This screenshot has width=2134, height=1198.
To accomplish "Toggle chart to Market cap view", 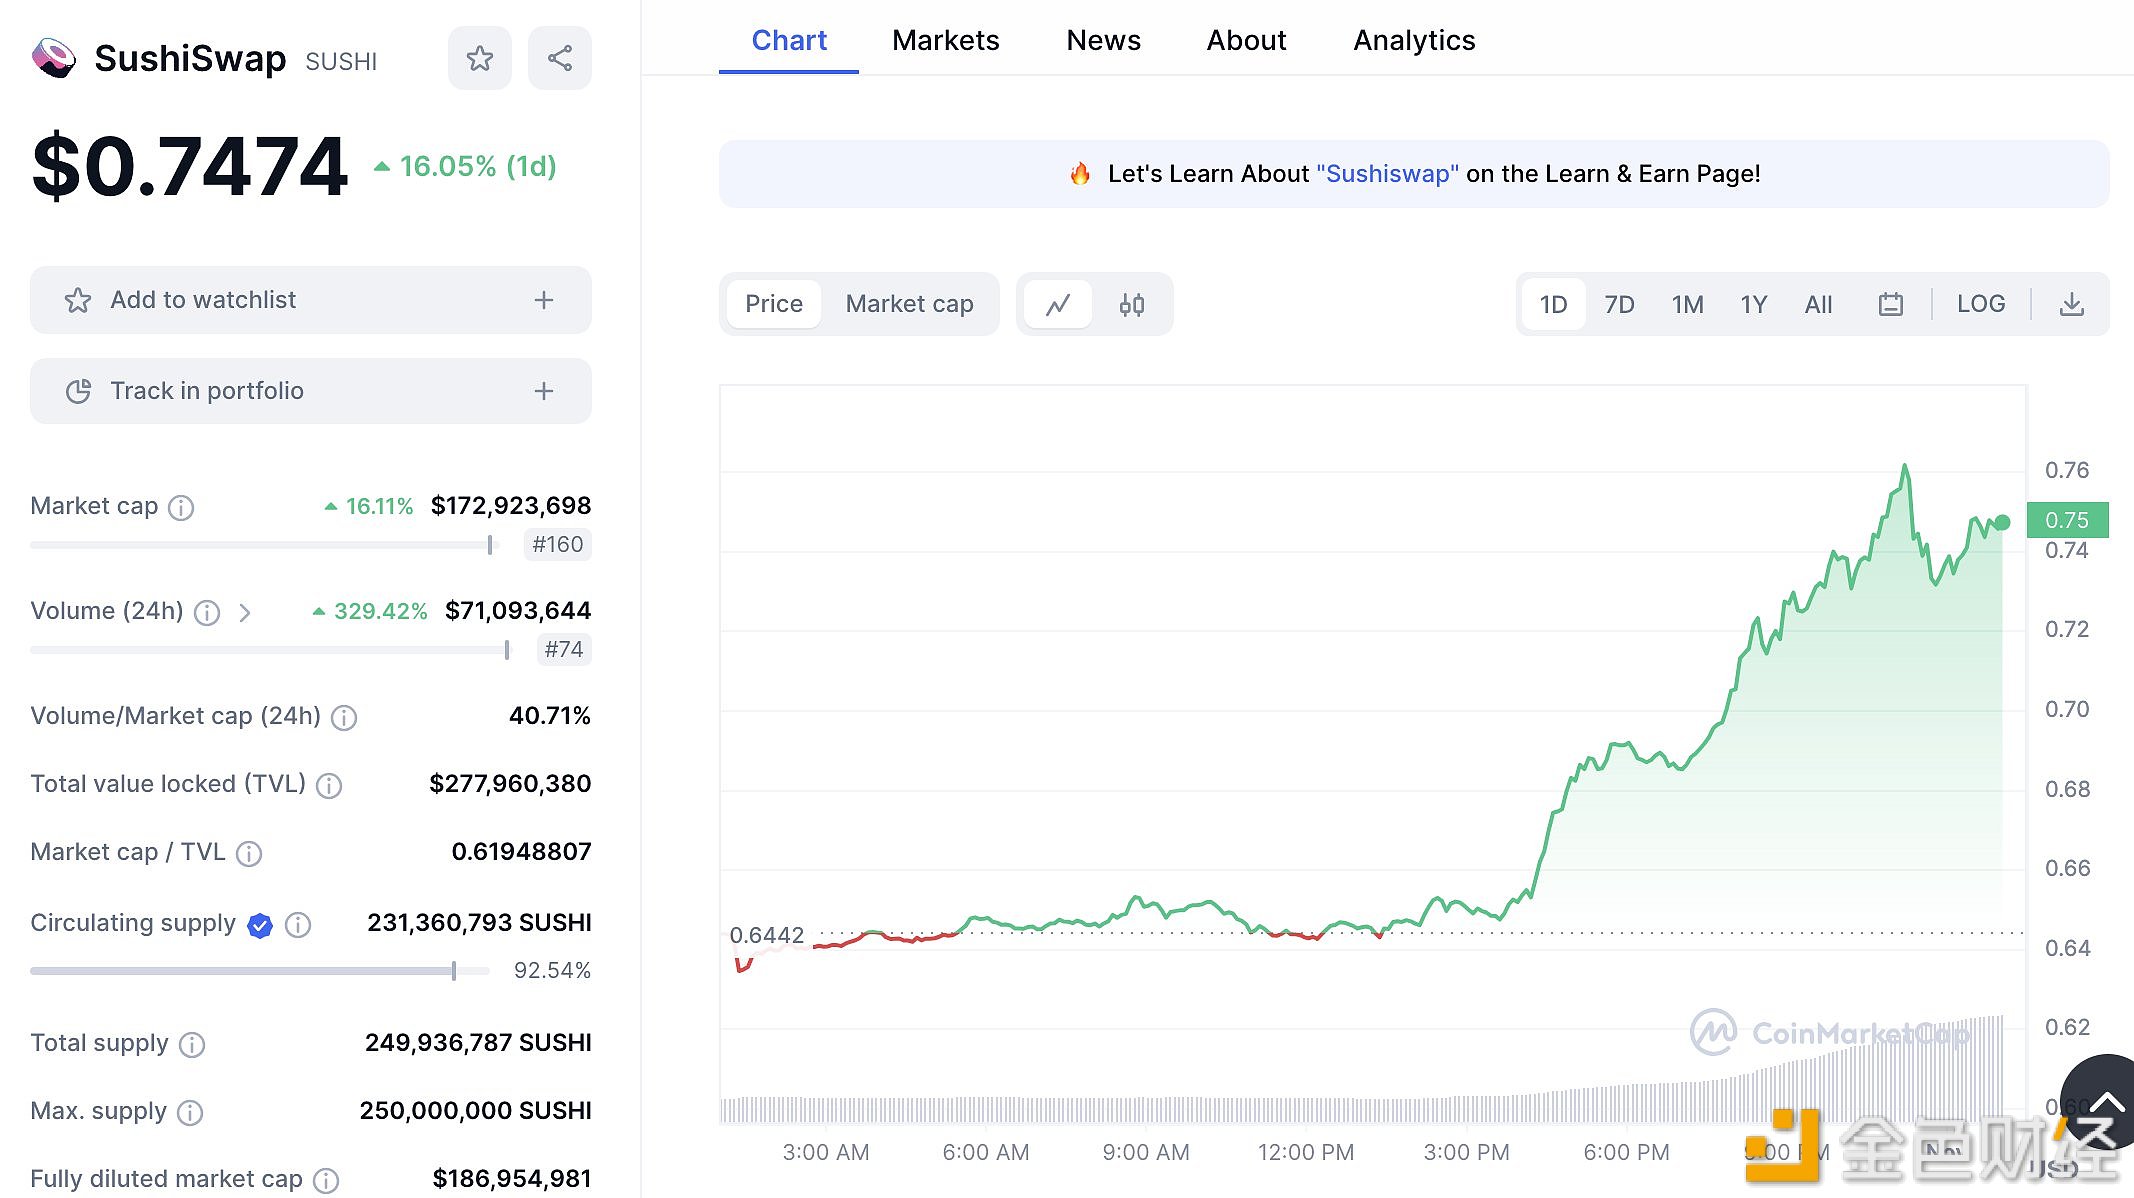I will [909, 304].
